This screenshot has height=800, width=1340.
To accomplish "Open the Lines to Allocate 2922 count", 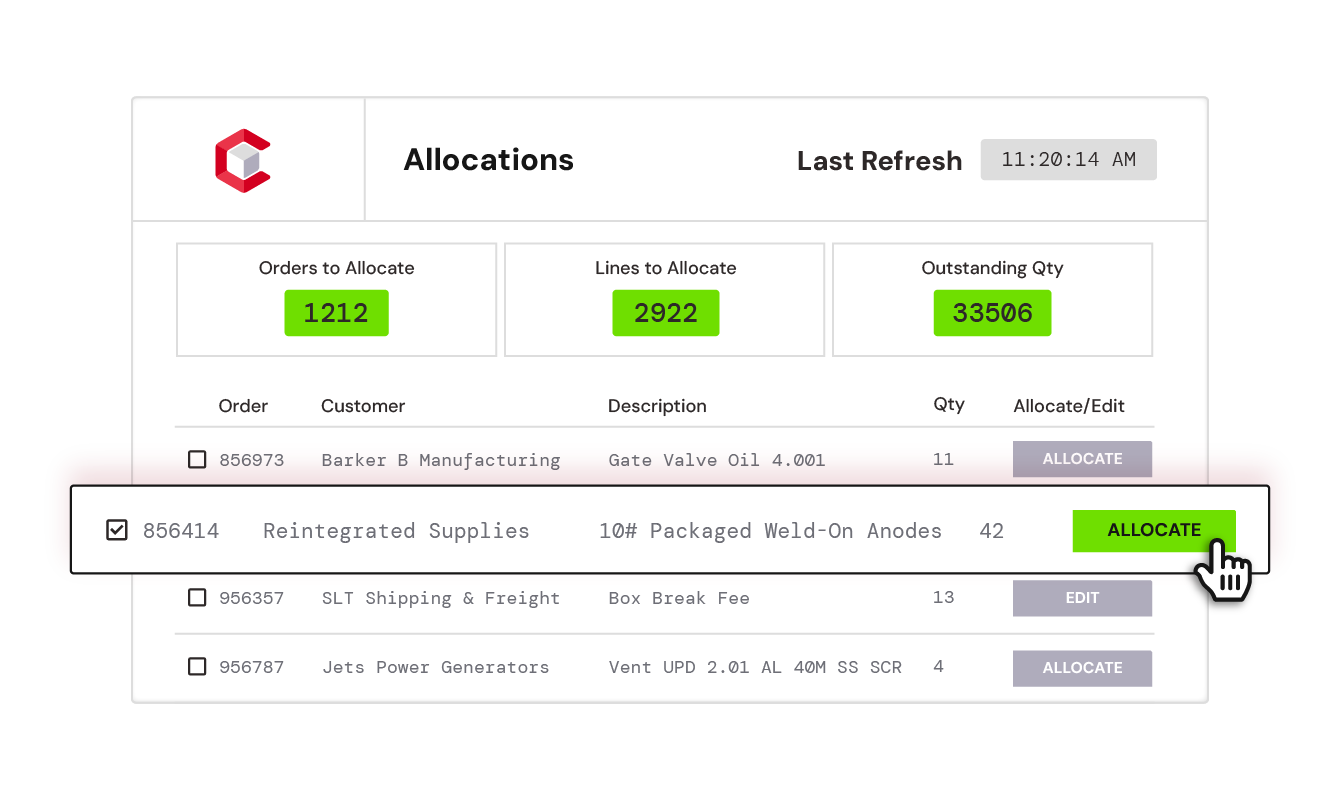I will tap(666, 313).
